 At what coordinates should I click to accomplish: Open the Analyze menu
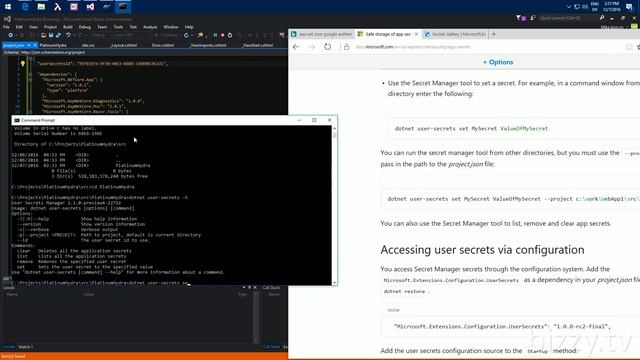(150, 27)
